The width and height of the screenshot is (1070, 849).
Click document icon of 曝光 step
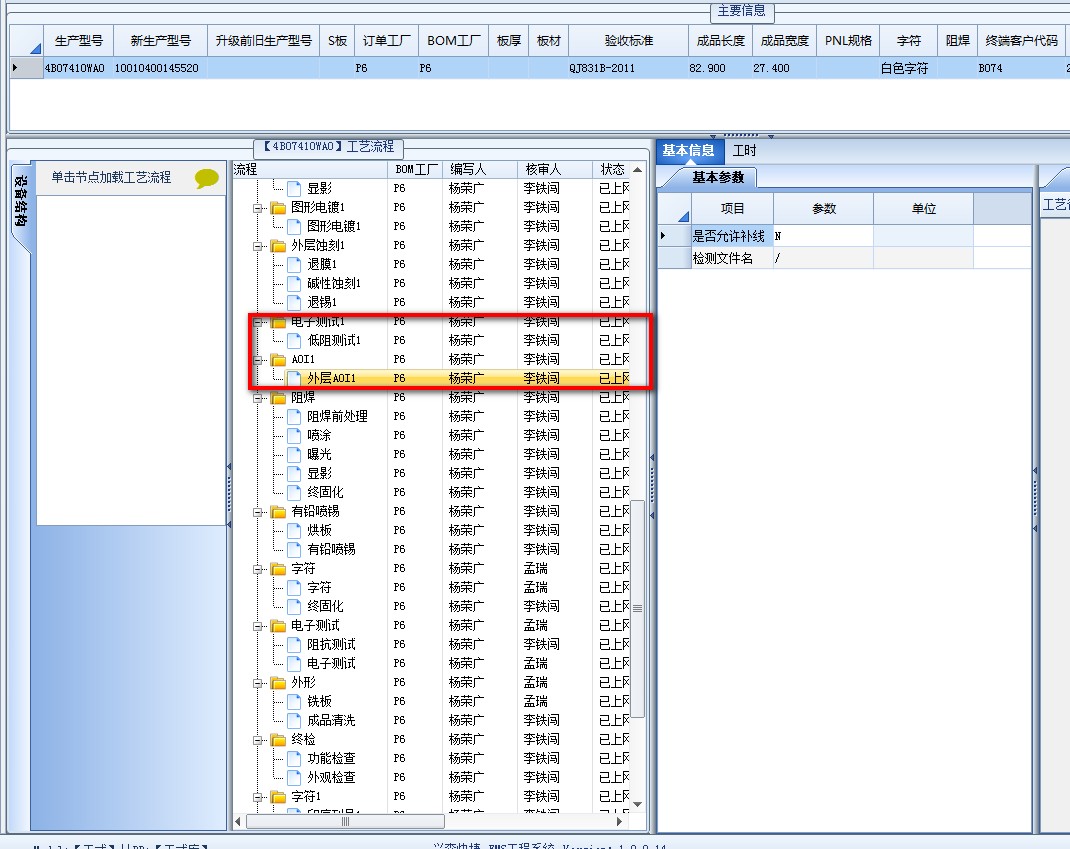(294, 455)
